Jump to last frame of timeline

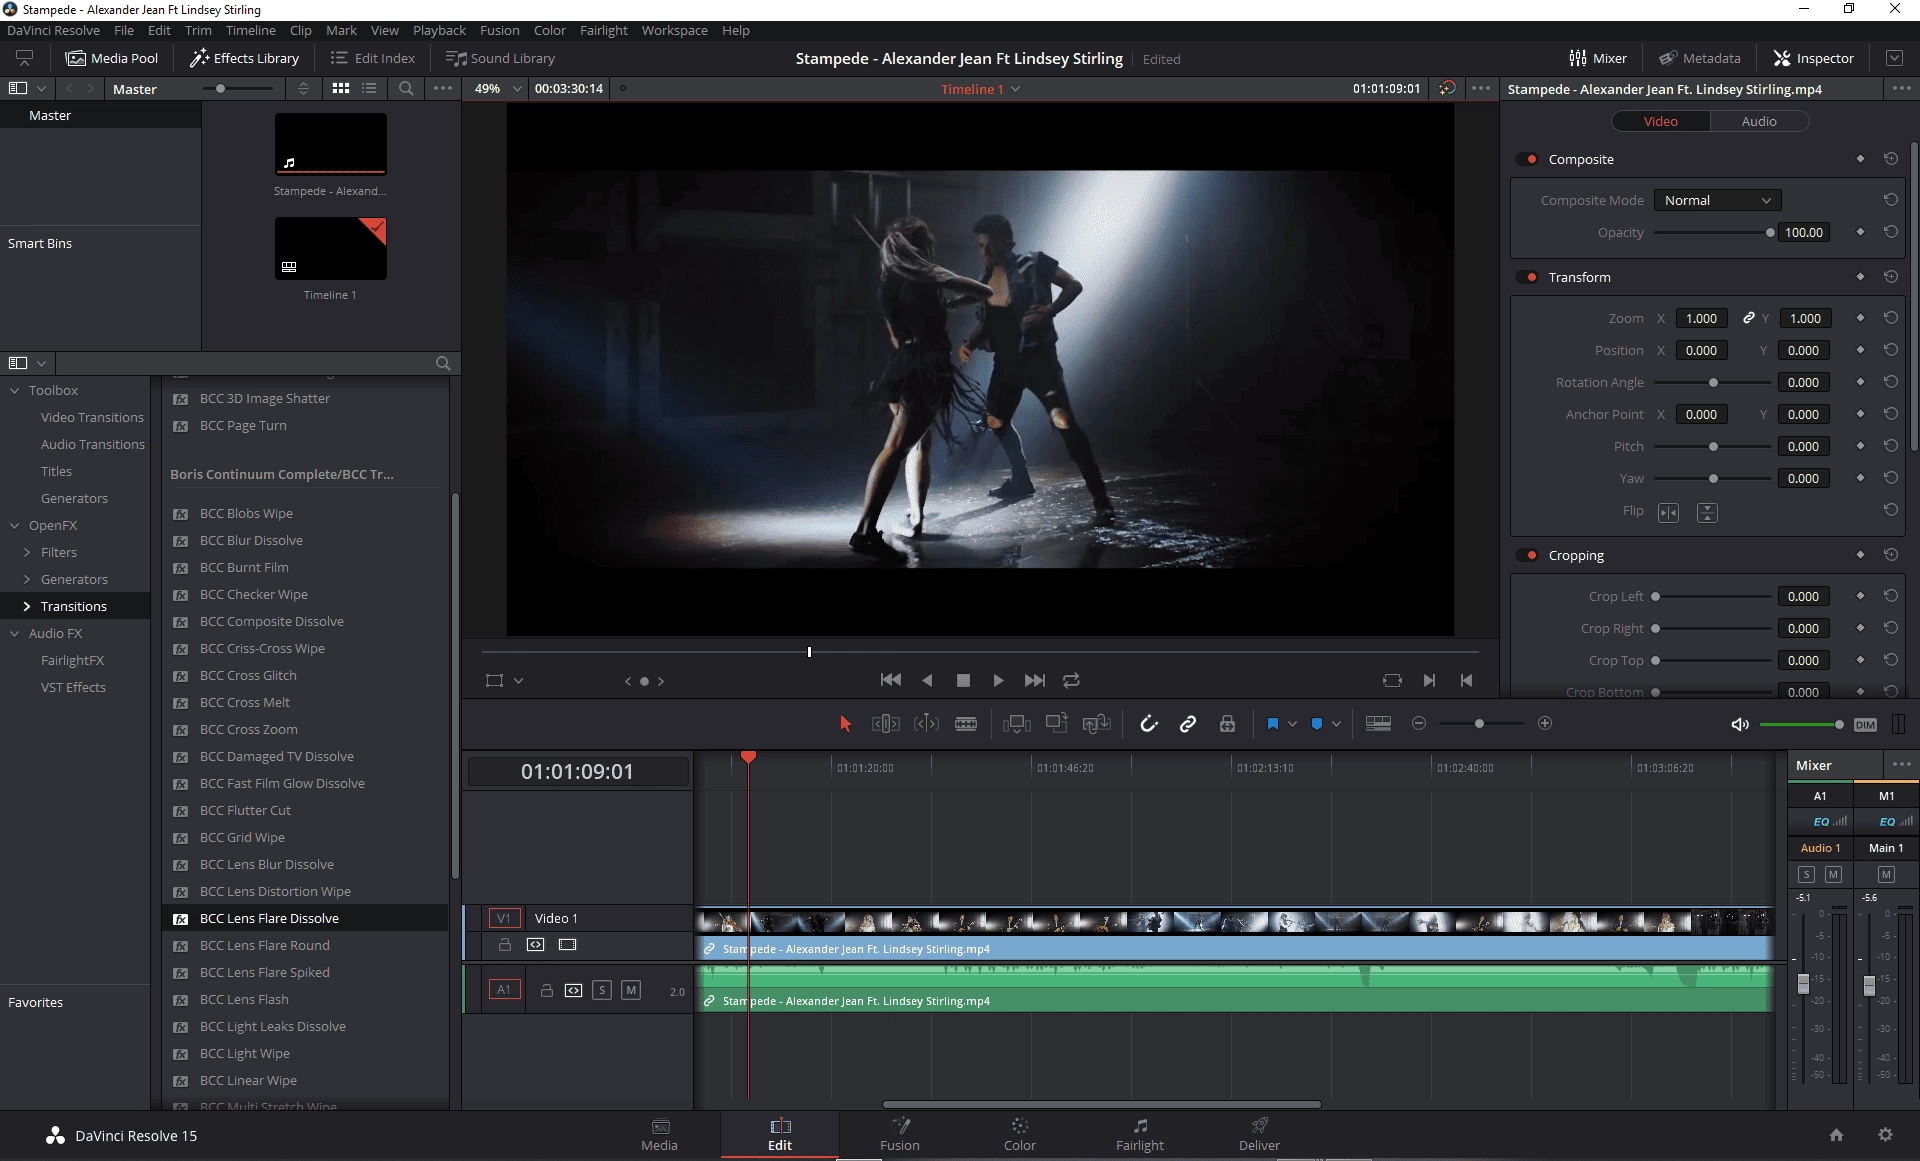click(1035, 680)
